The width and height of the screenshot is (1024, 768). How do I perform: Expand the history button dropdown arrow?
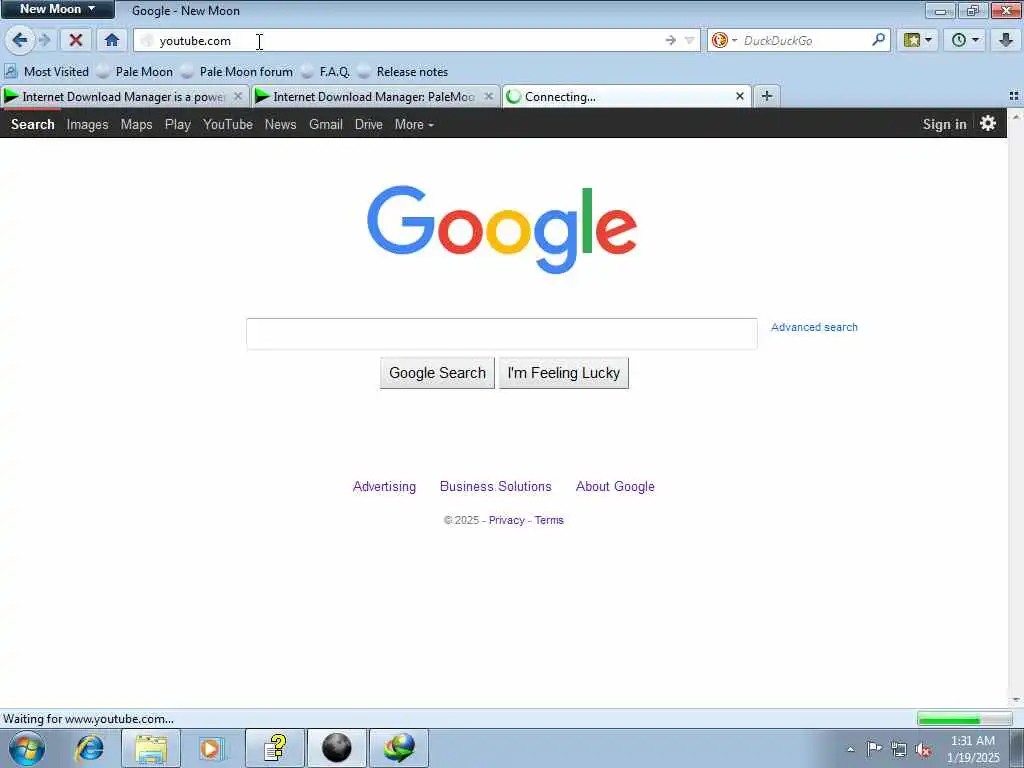[976, 40]
